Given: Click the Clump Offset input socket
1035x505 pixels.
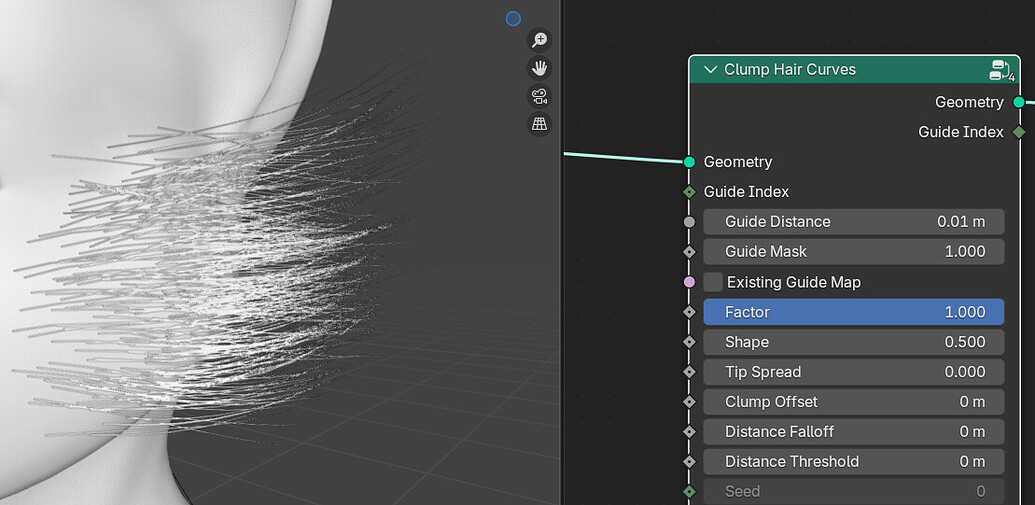Looking at the screenshot, I should [x=690, y=402].
